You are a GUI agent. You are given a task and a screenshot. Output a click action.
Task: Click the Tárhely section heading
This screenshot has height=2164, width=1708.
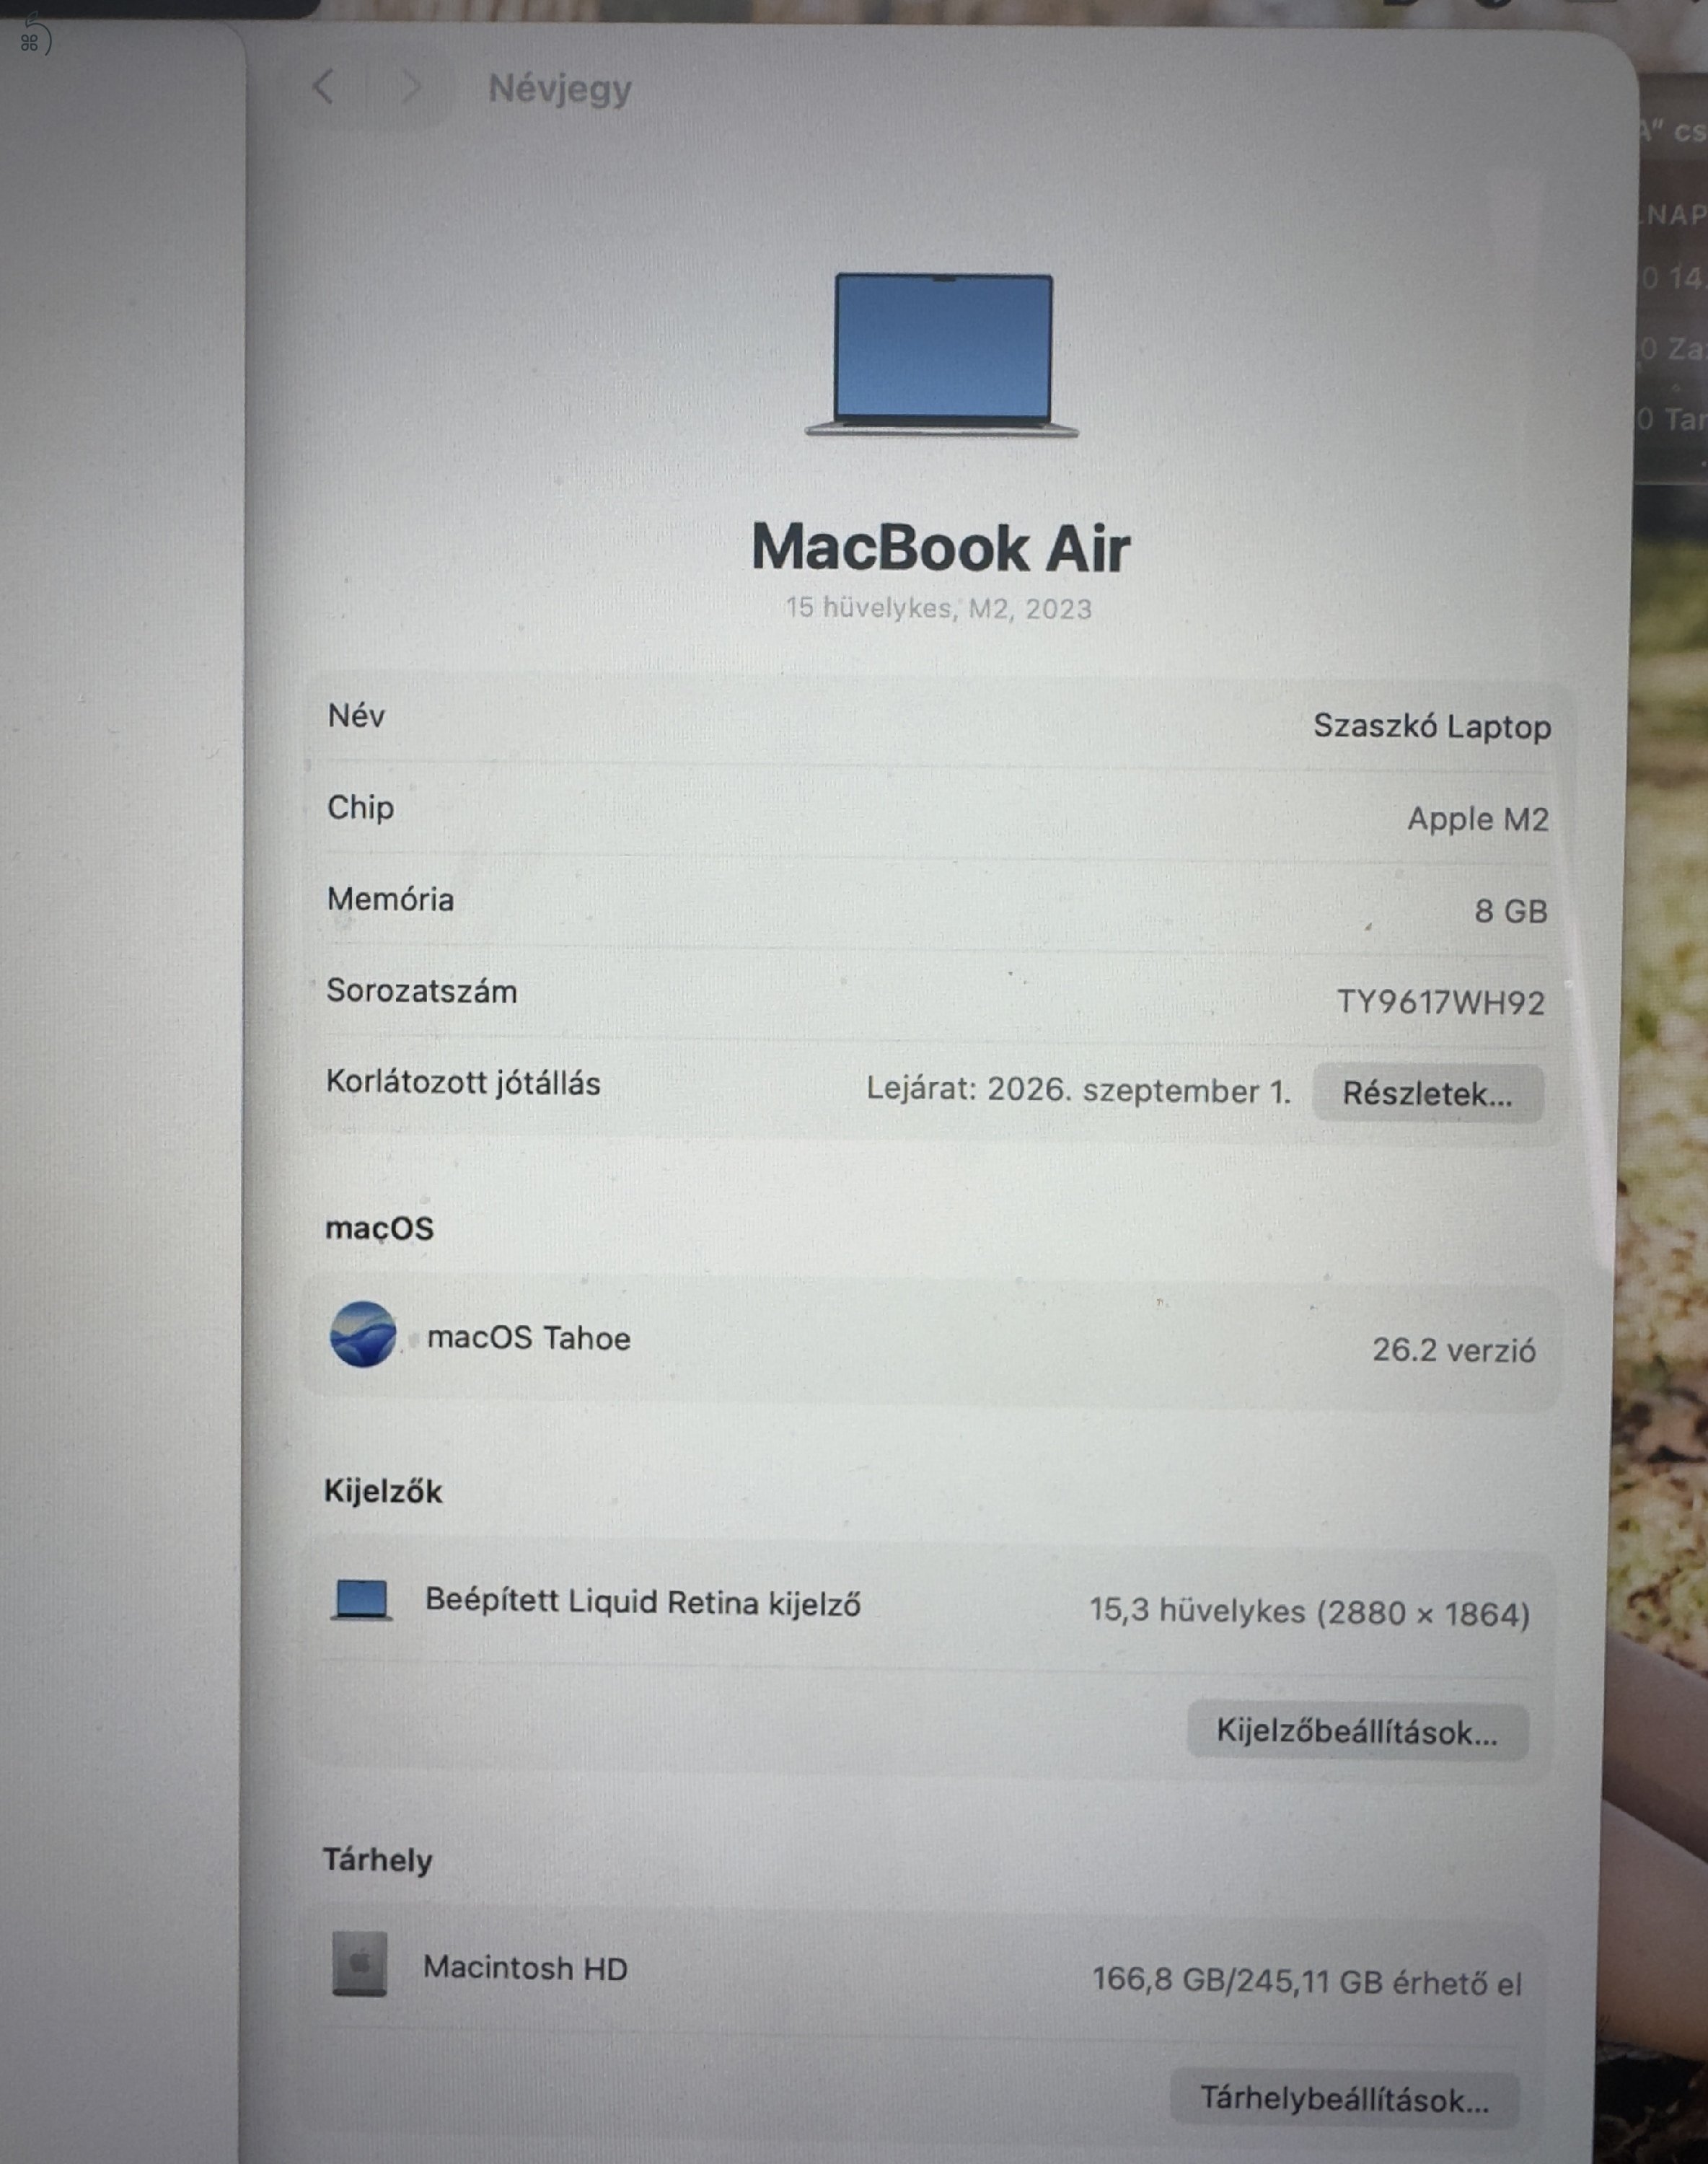377,1860
